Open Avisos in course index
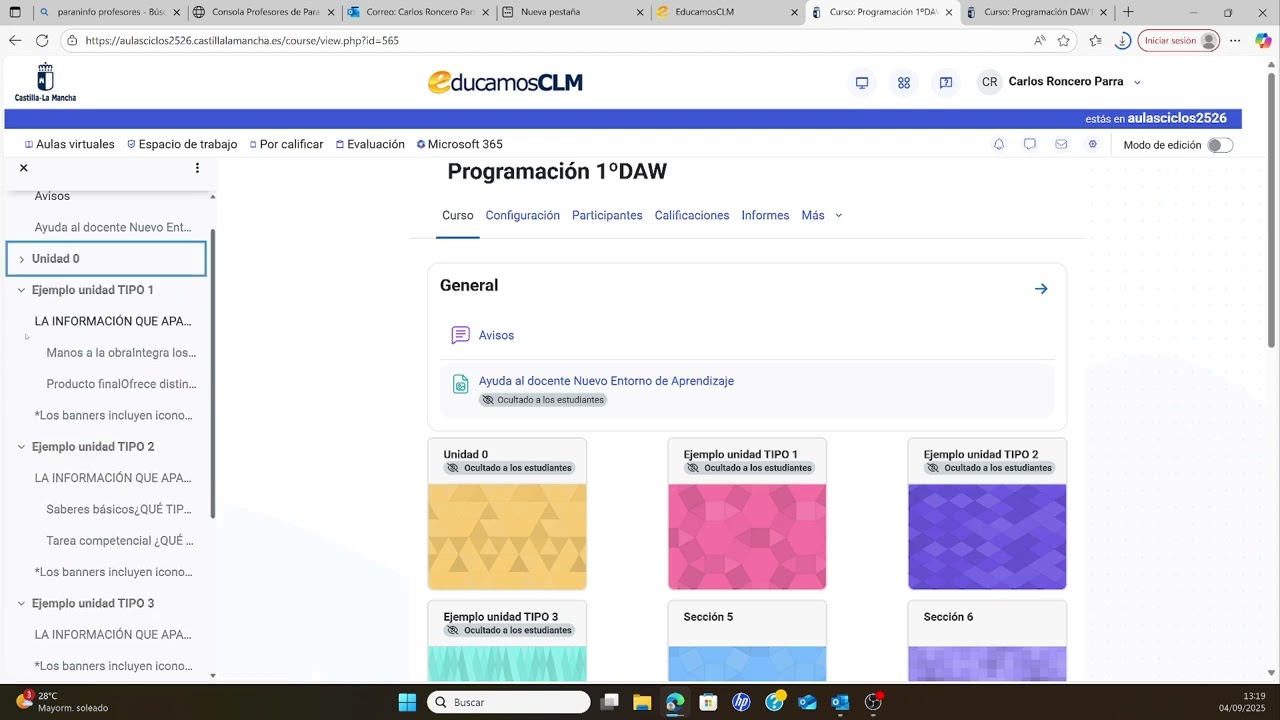The width and height of the screenshot is (1280, 720). pos(52,196)
